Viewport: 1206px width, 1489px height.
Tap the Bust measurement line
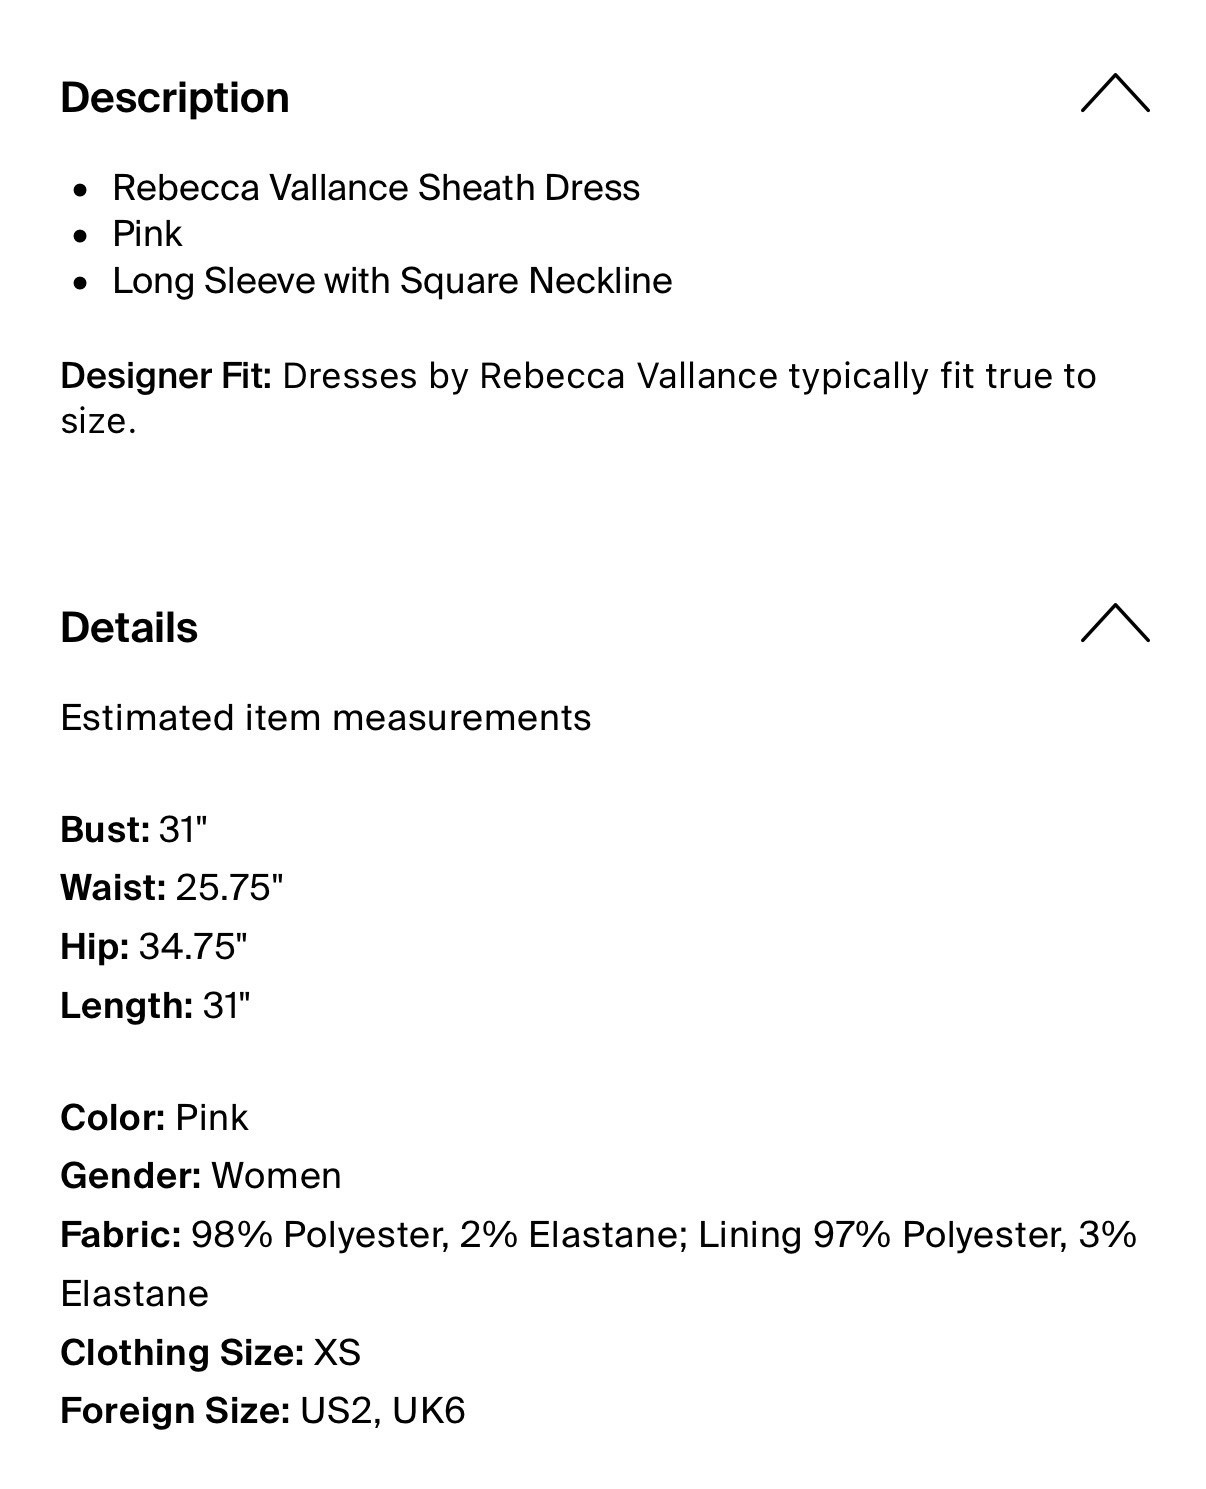point(134,830)
